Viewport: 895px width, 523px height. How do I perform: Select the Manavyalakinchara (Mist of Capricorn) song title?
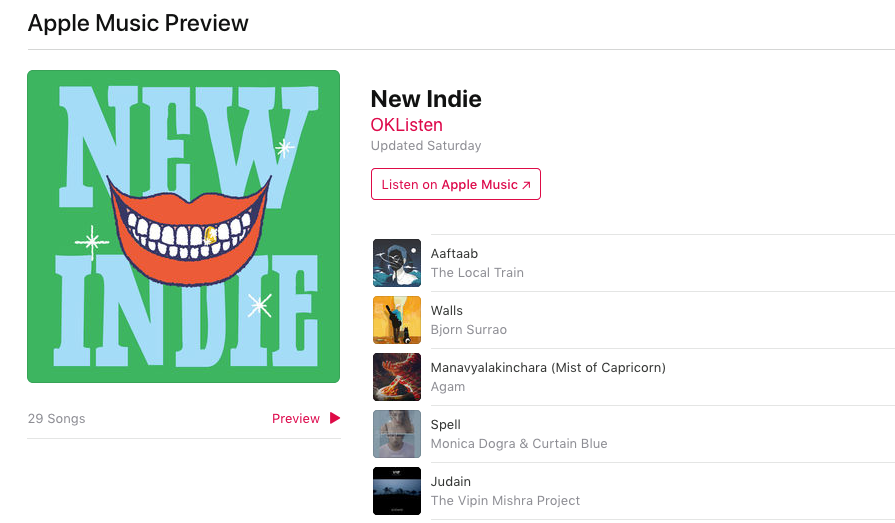548,368
